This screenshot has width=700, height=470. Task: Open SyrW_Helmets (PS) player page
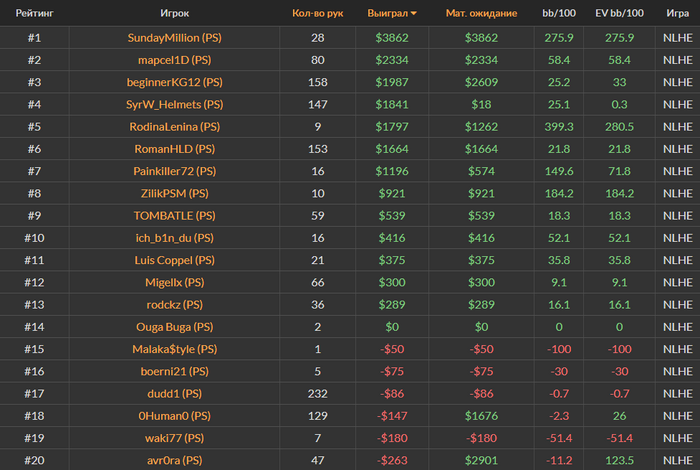click(175, 104)
